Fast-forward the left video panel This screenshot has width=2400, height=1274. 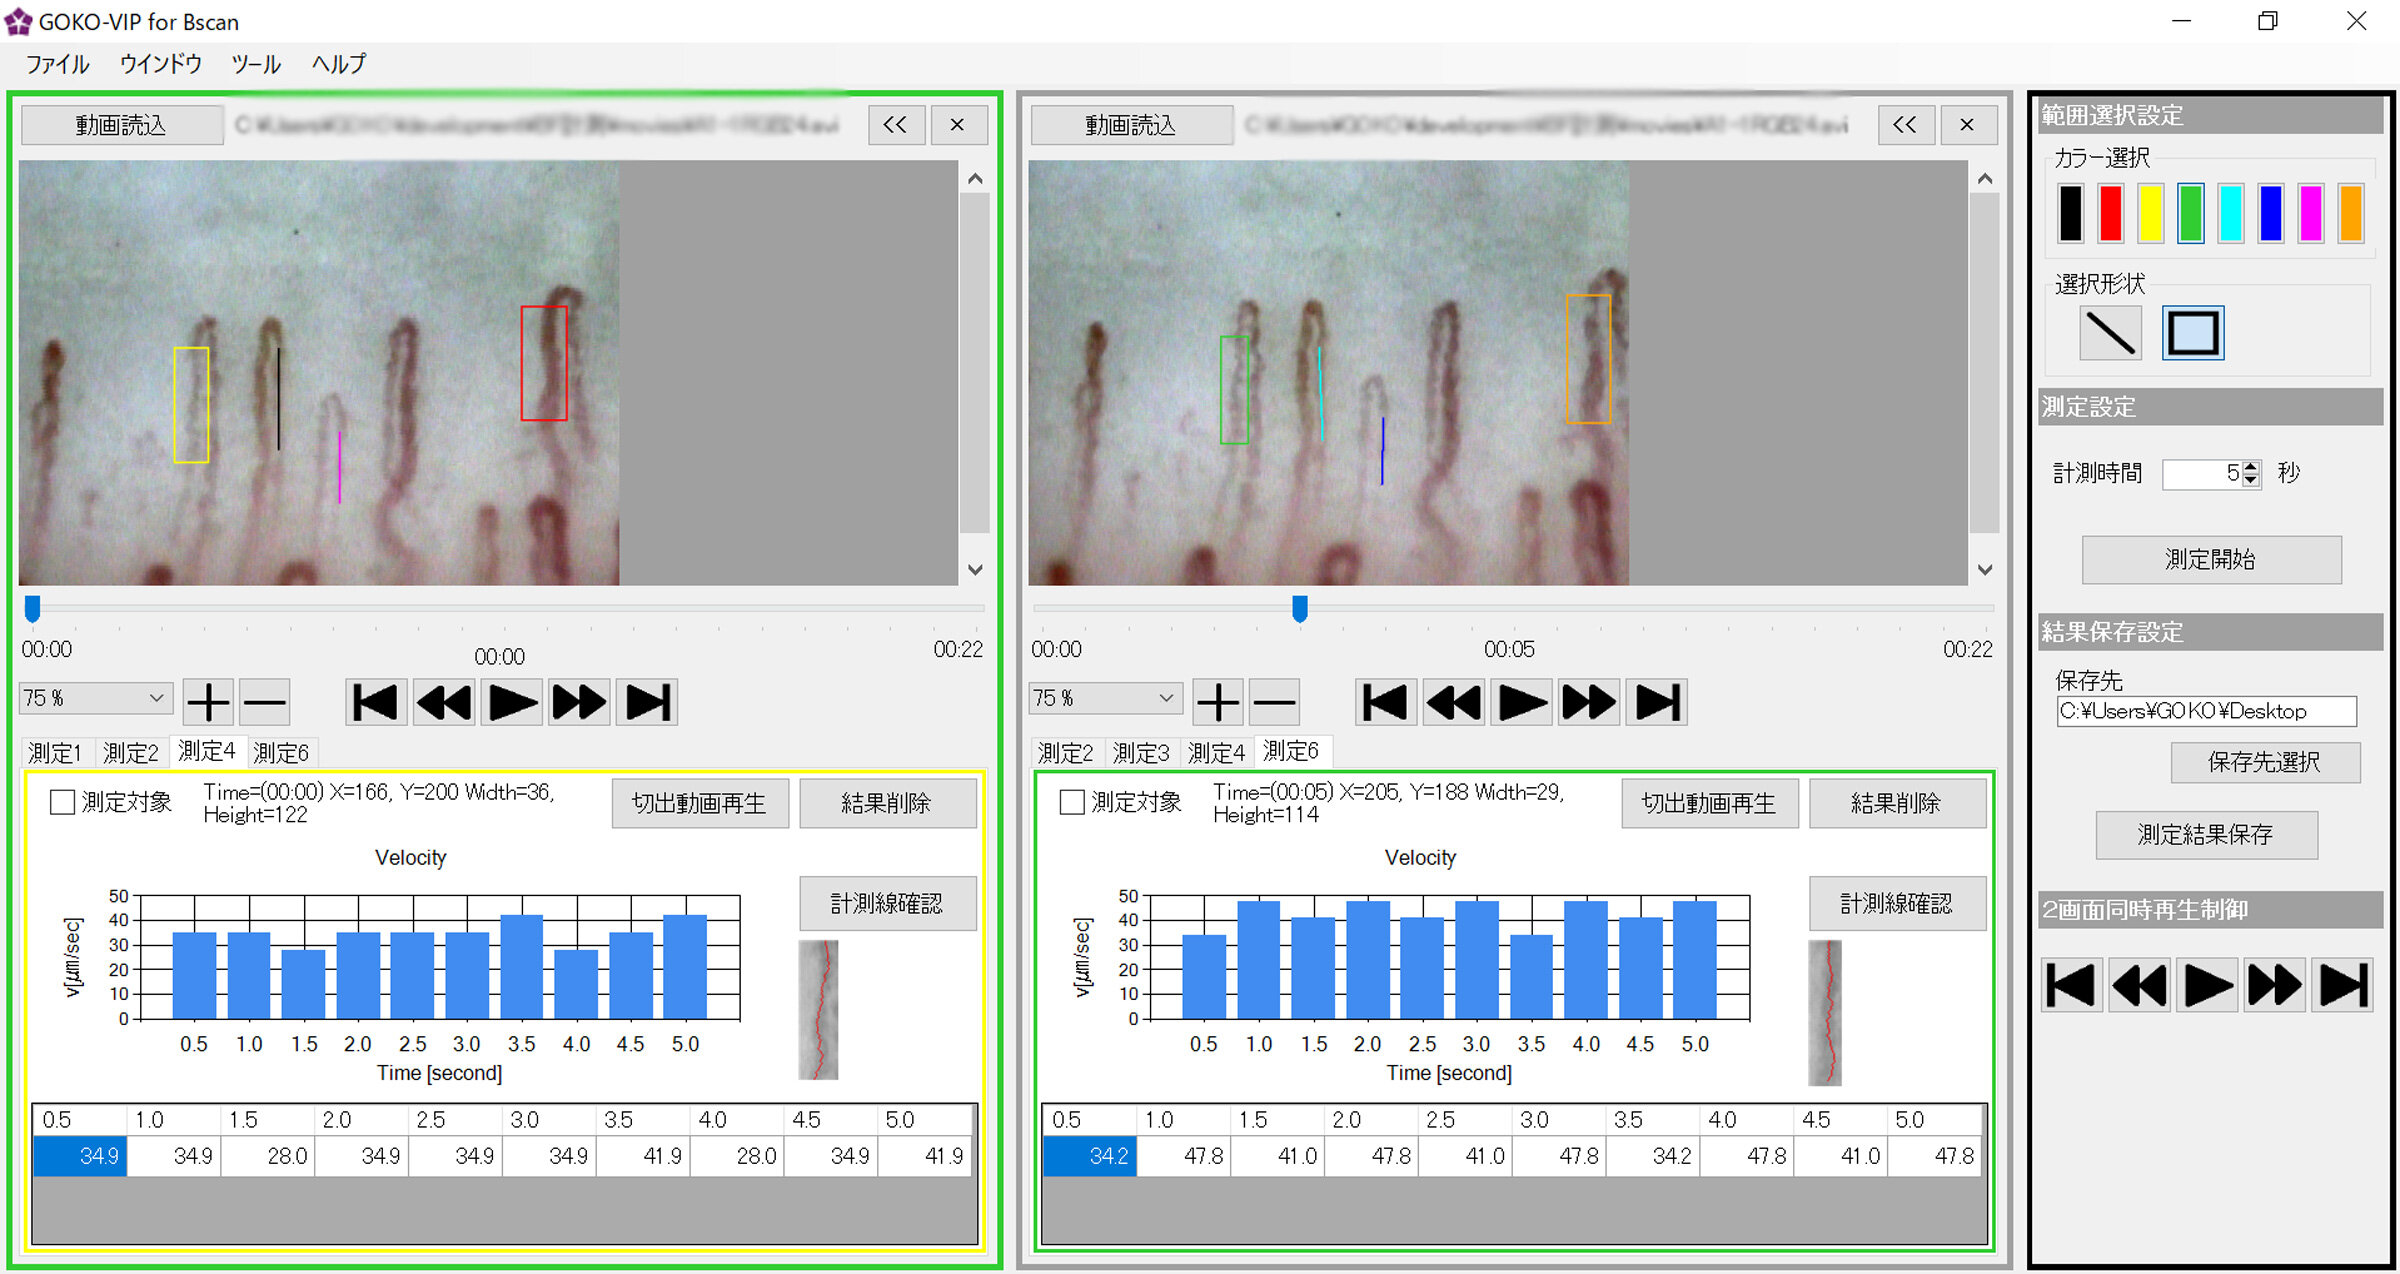click(580, 702)
